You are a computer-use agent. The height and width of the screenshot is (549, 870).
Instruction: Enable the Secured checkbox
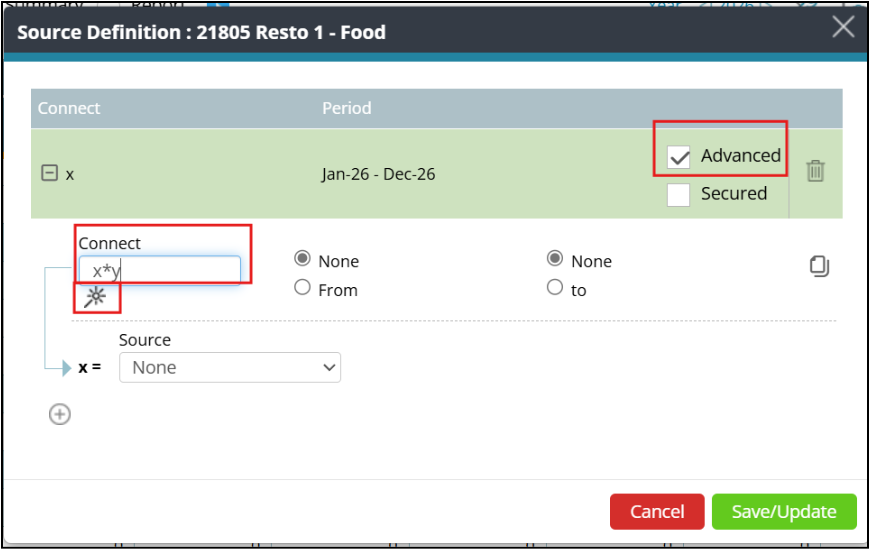point(679,195)
